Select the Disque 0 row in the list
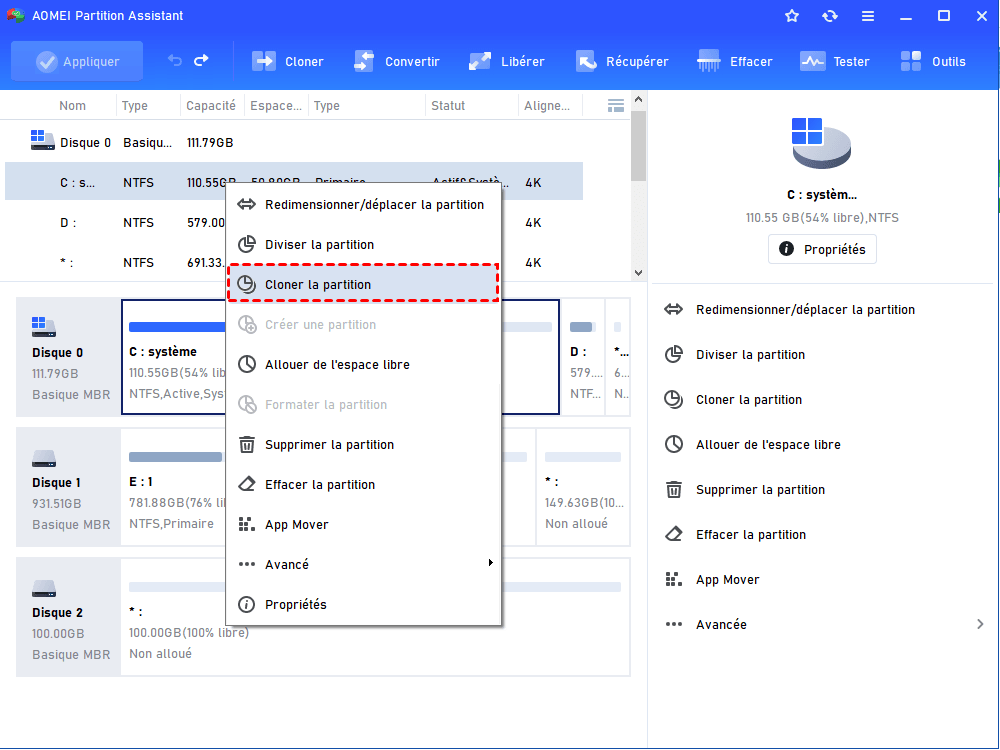1000x750 pixels. [294, 143]
